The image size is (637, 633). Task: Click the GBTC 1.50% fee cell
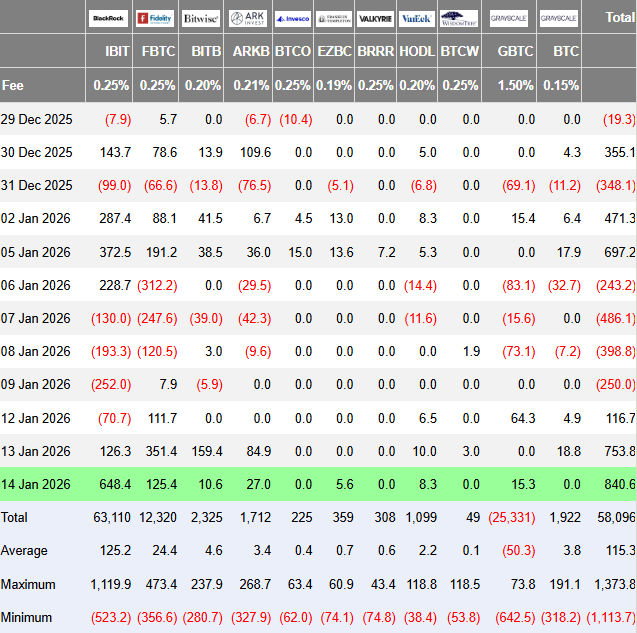(516, 85)
